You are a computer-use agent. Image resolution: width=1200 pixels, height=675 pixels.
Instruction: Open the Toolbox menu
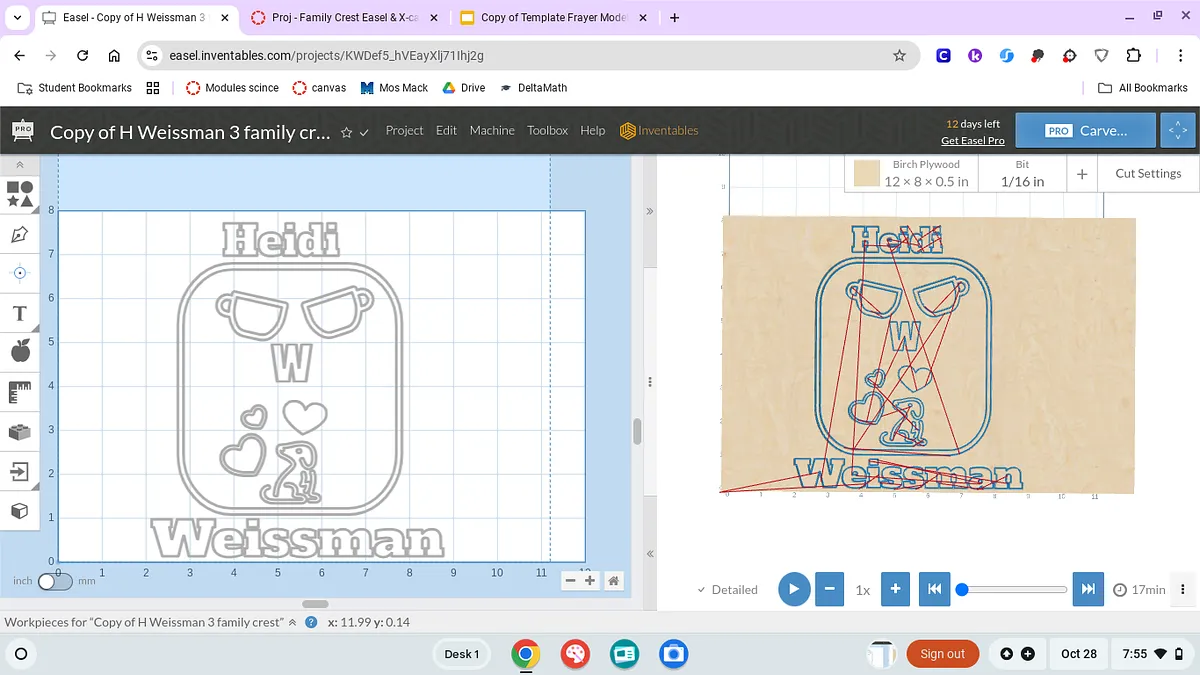coord(547,131)
